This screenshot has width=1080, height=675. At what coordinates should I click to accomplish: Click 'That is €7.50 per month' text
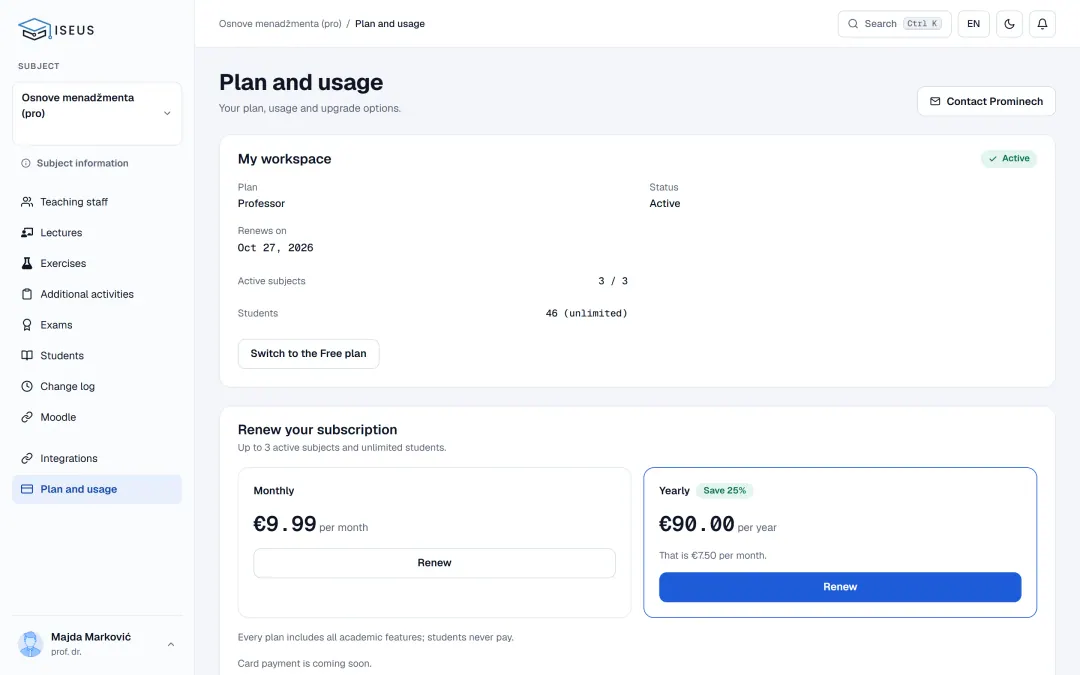713,555
